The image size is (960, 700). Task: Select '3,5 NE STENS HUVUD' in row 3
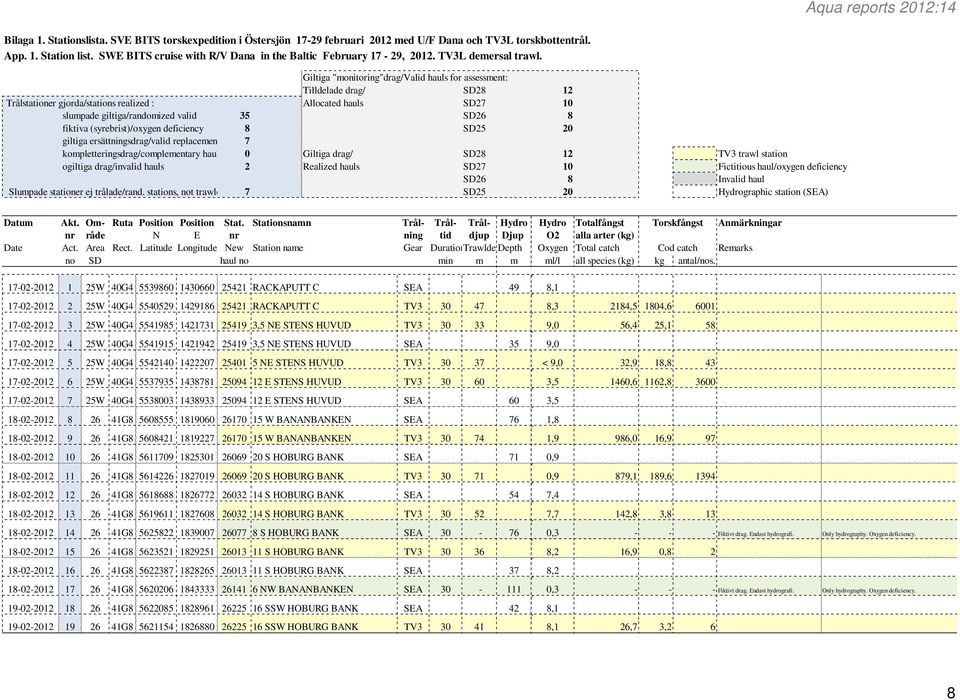click(302, 325)
